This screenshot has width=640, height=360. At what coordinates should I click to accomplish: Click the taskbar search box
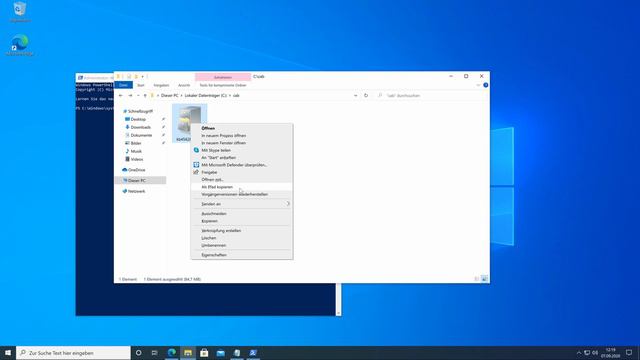point(73,353)
